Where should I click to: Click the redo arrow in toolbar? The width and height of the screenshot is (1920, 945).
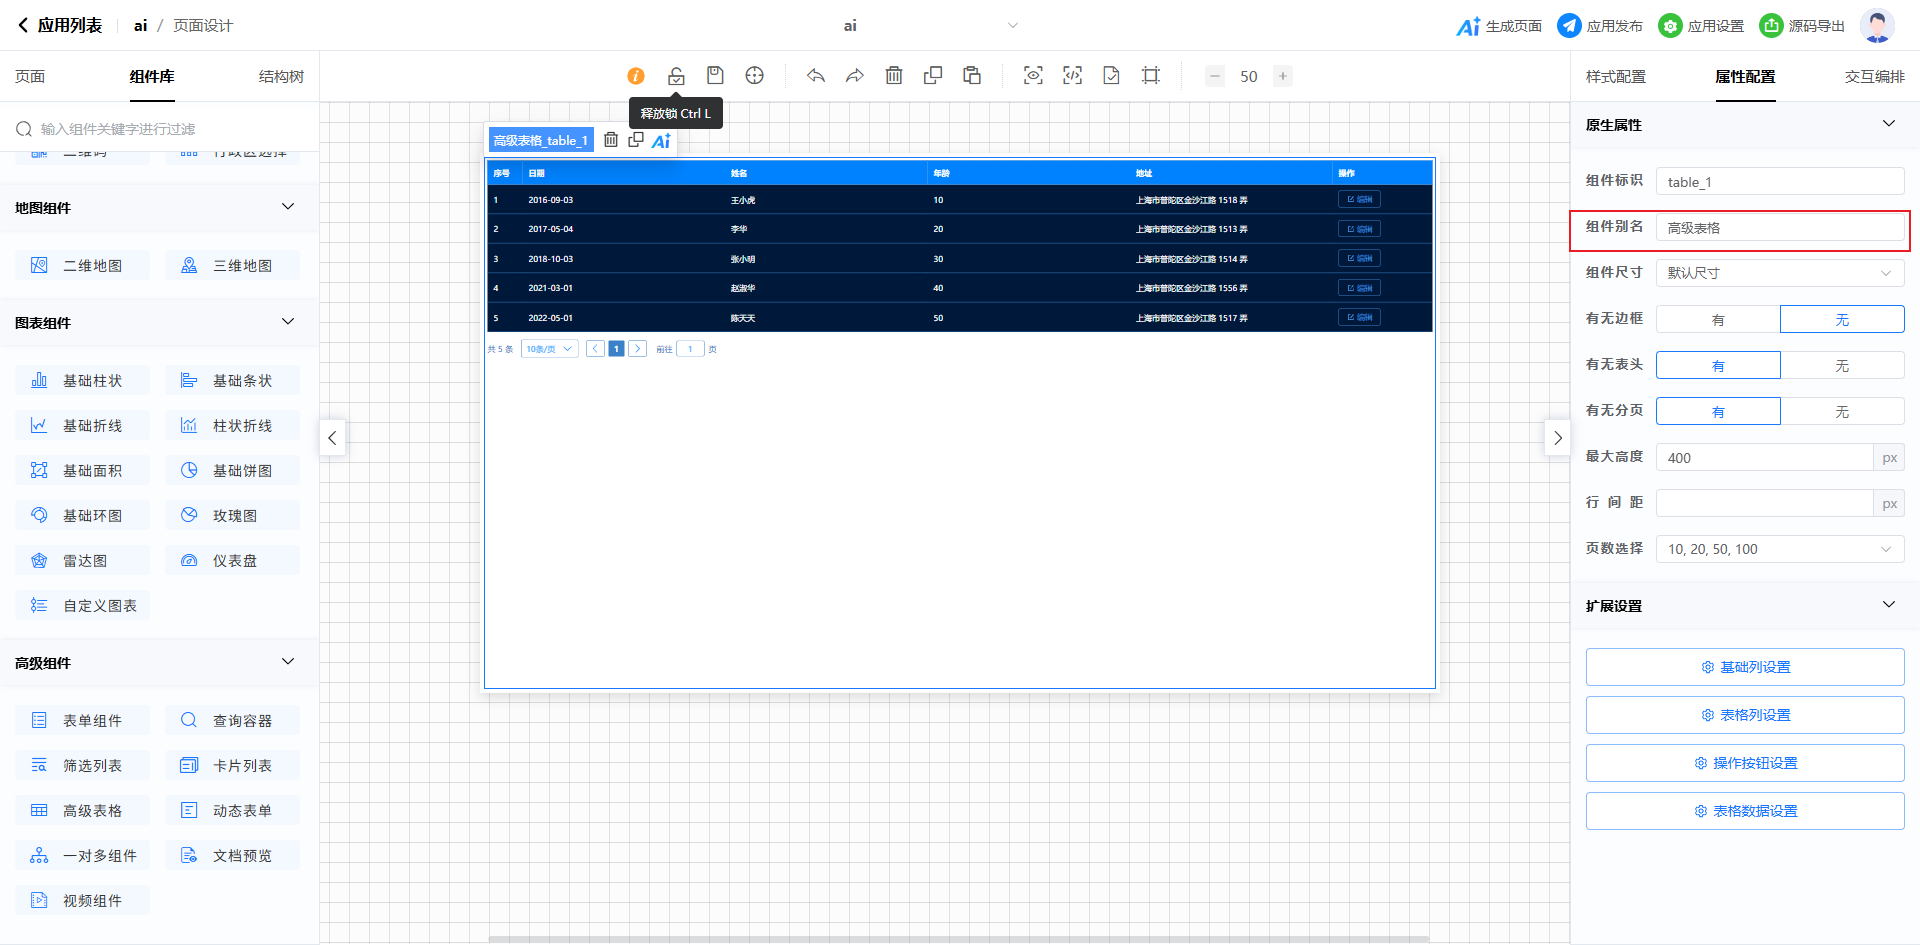click(x=854, y=76)
